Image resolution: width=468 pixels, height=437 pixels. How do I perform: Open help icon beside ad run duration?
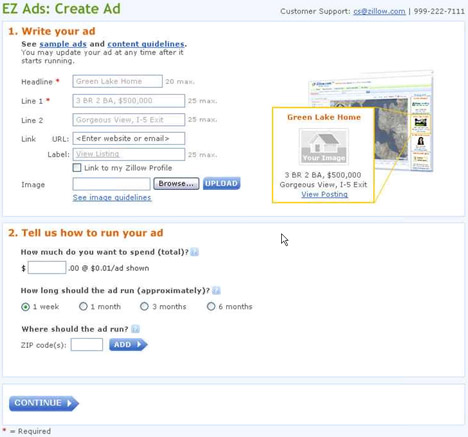point(216,290)
